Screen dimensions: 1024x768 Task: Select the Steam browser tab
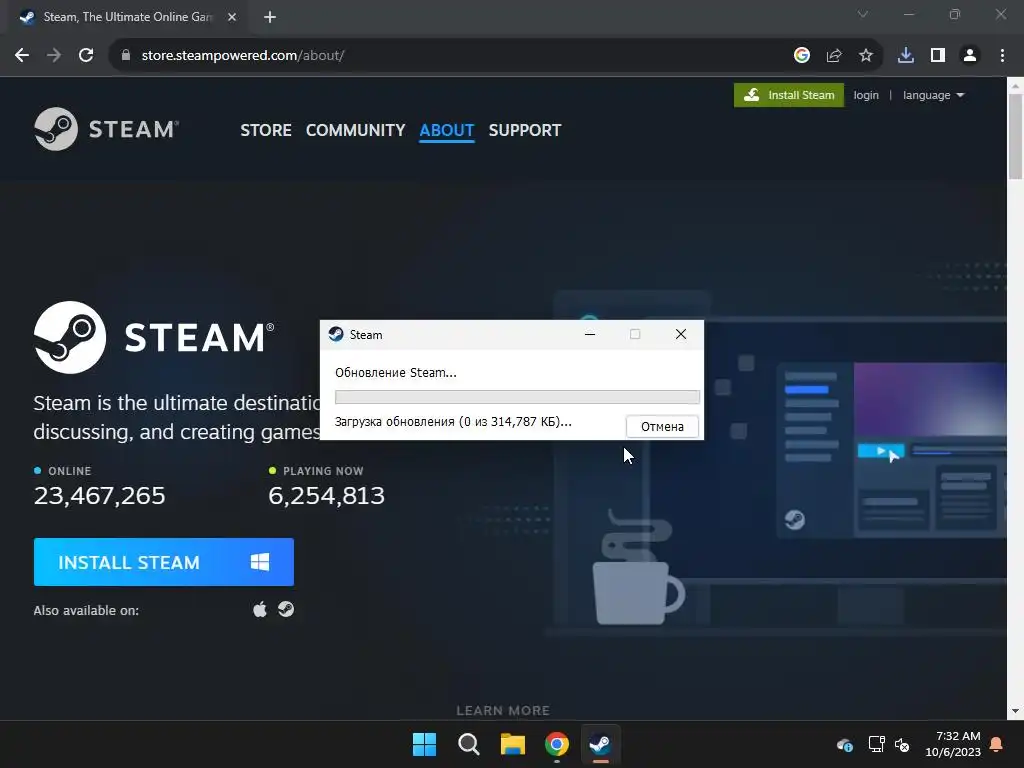point(127,17)
